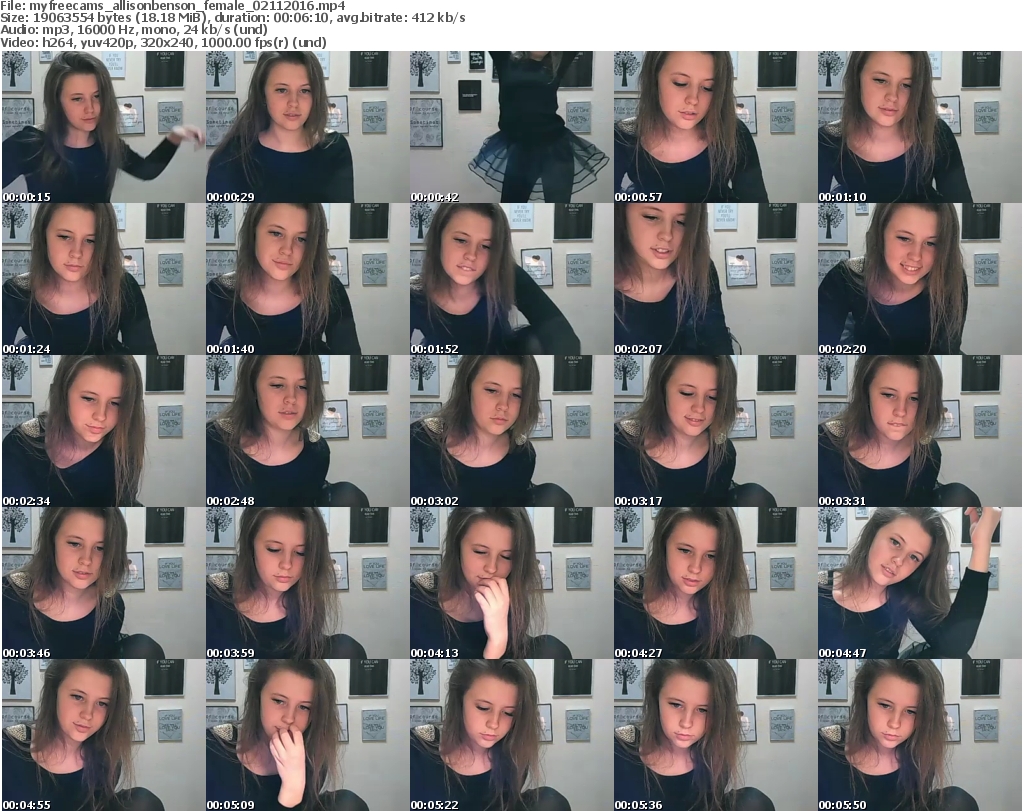
Task: Pick the frame stamped 00:03:46
Action: point(103,583)
